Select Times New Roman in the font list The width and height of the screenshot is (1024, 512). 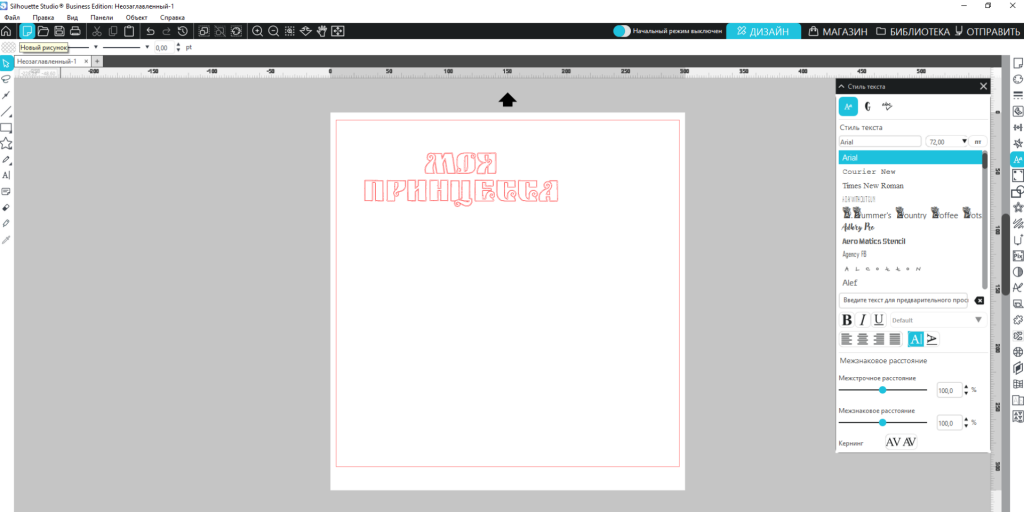872,185
